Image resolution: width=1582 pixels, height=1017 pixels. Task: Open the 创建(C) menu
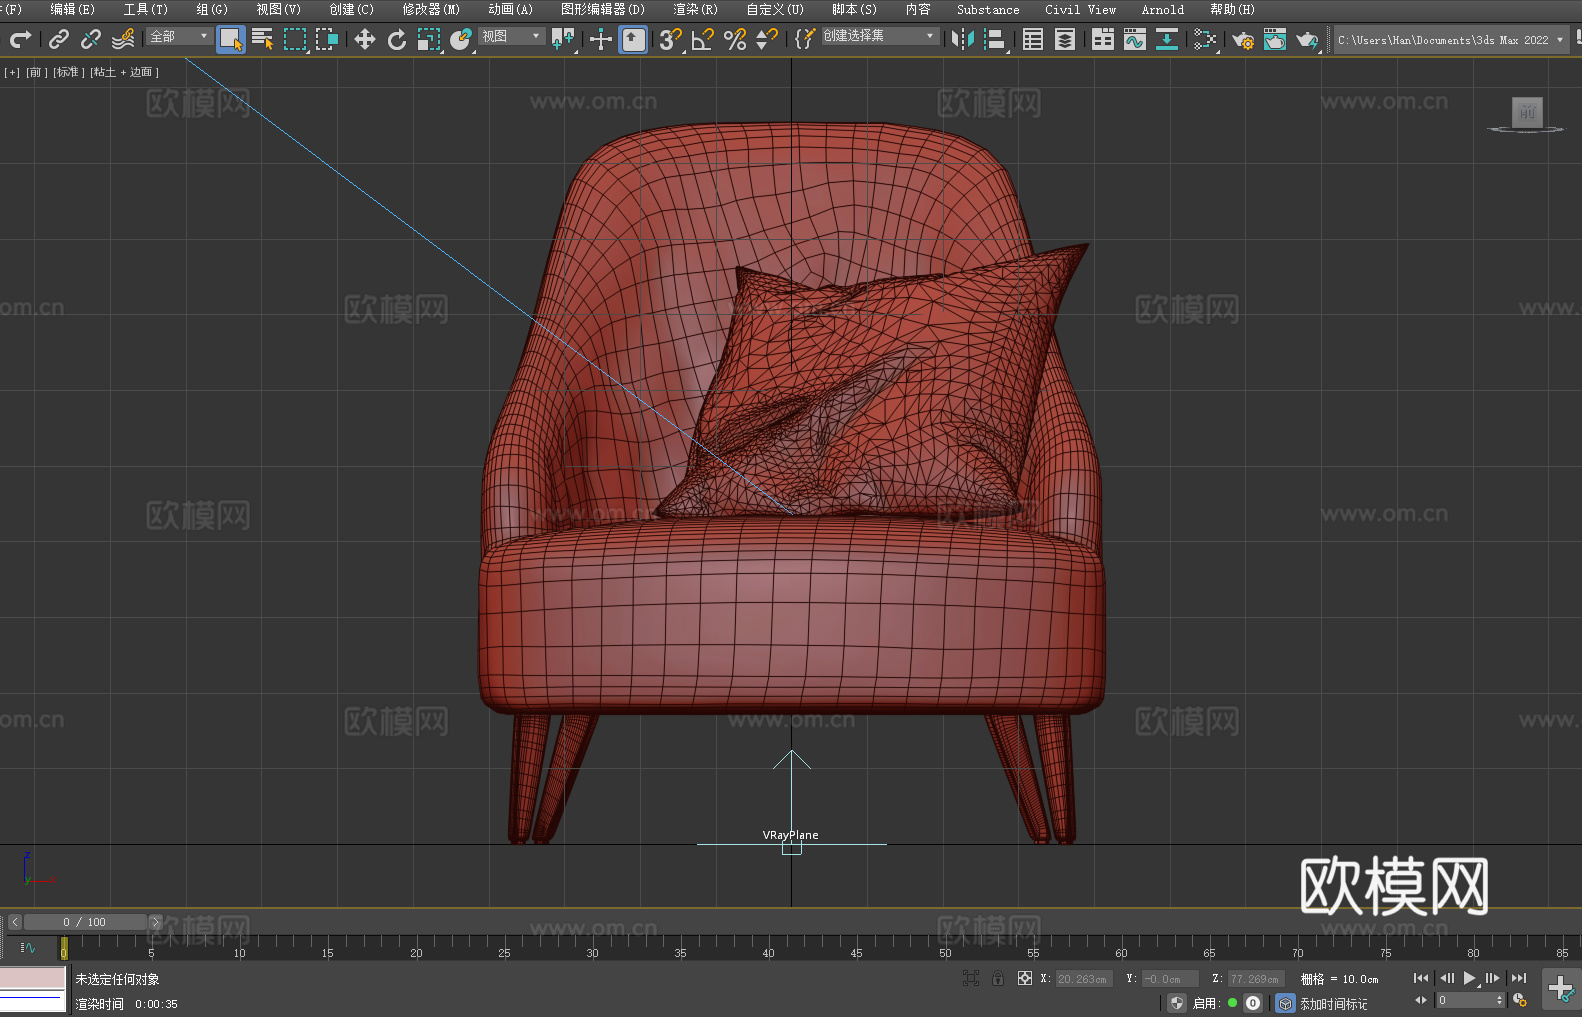coord(351,9)
